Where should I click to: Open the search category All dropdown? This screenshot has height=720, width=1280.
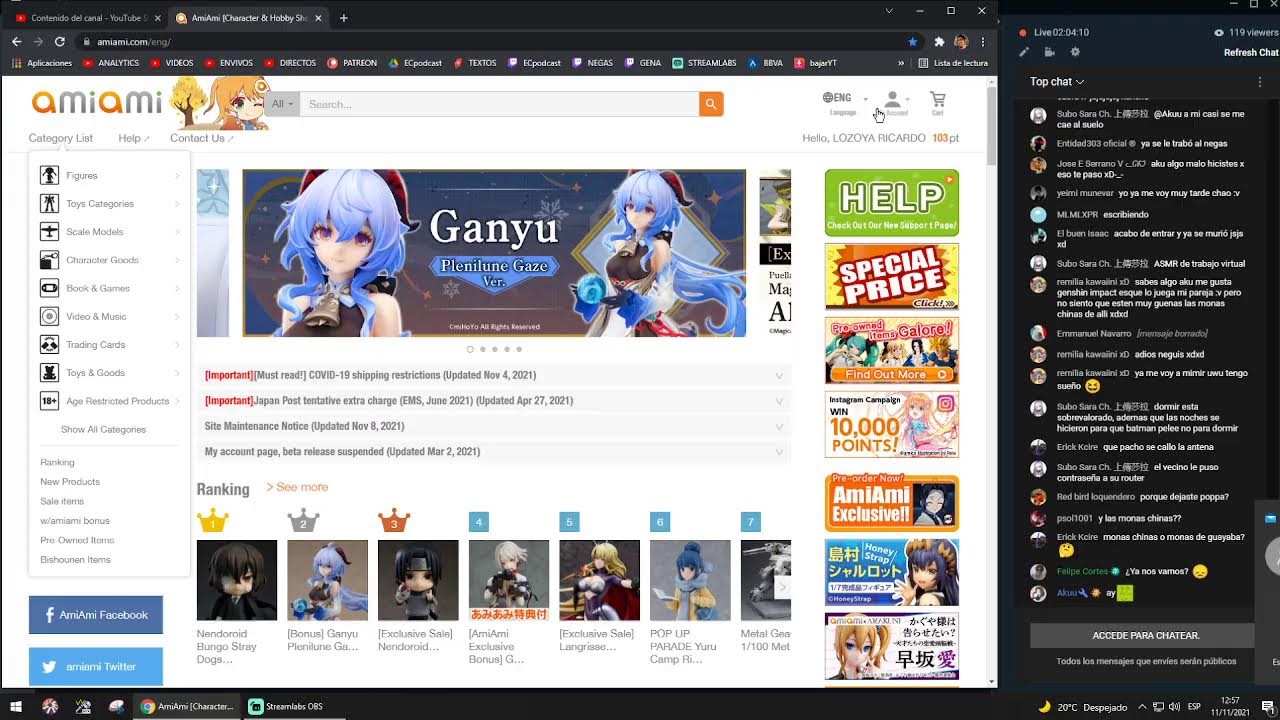282,104
